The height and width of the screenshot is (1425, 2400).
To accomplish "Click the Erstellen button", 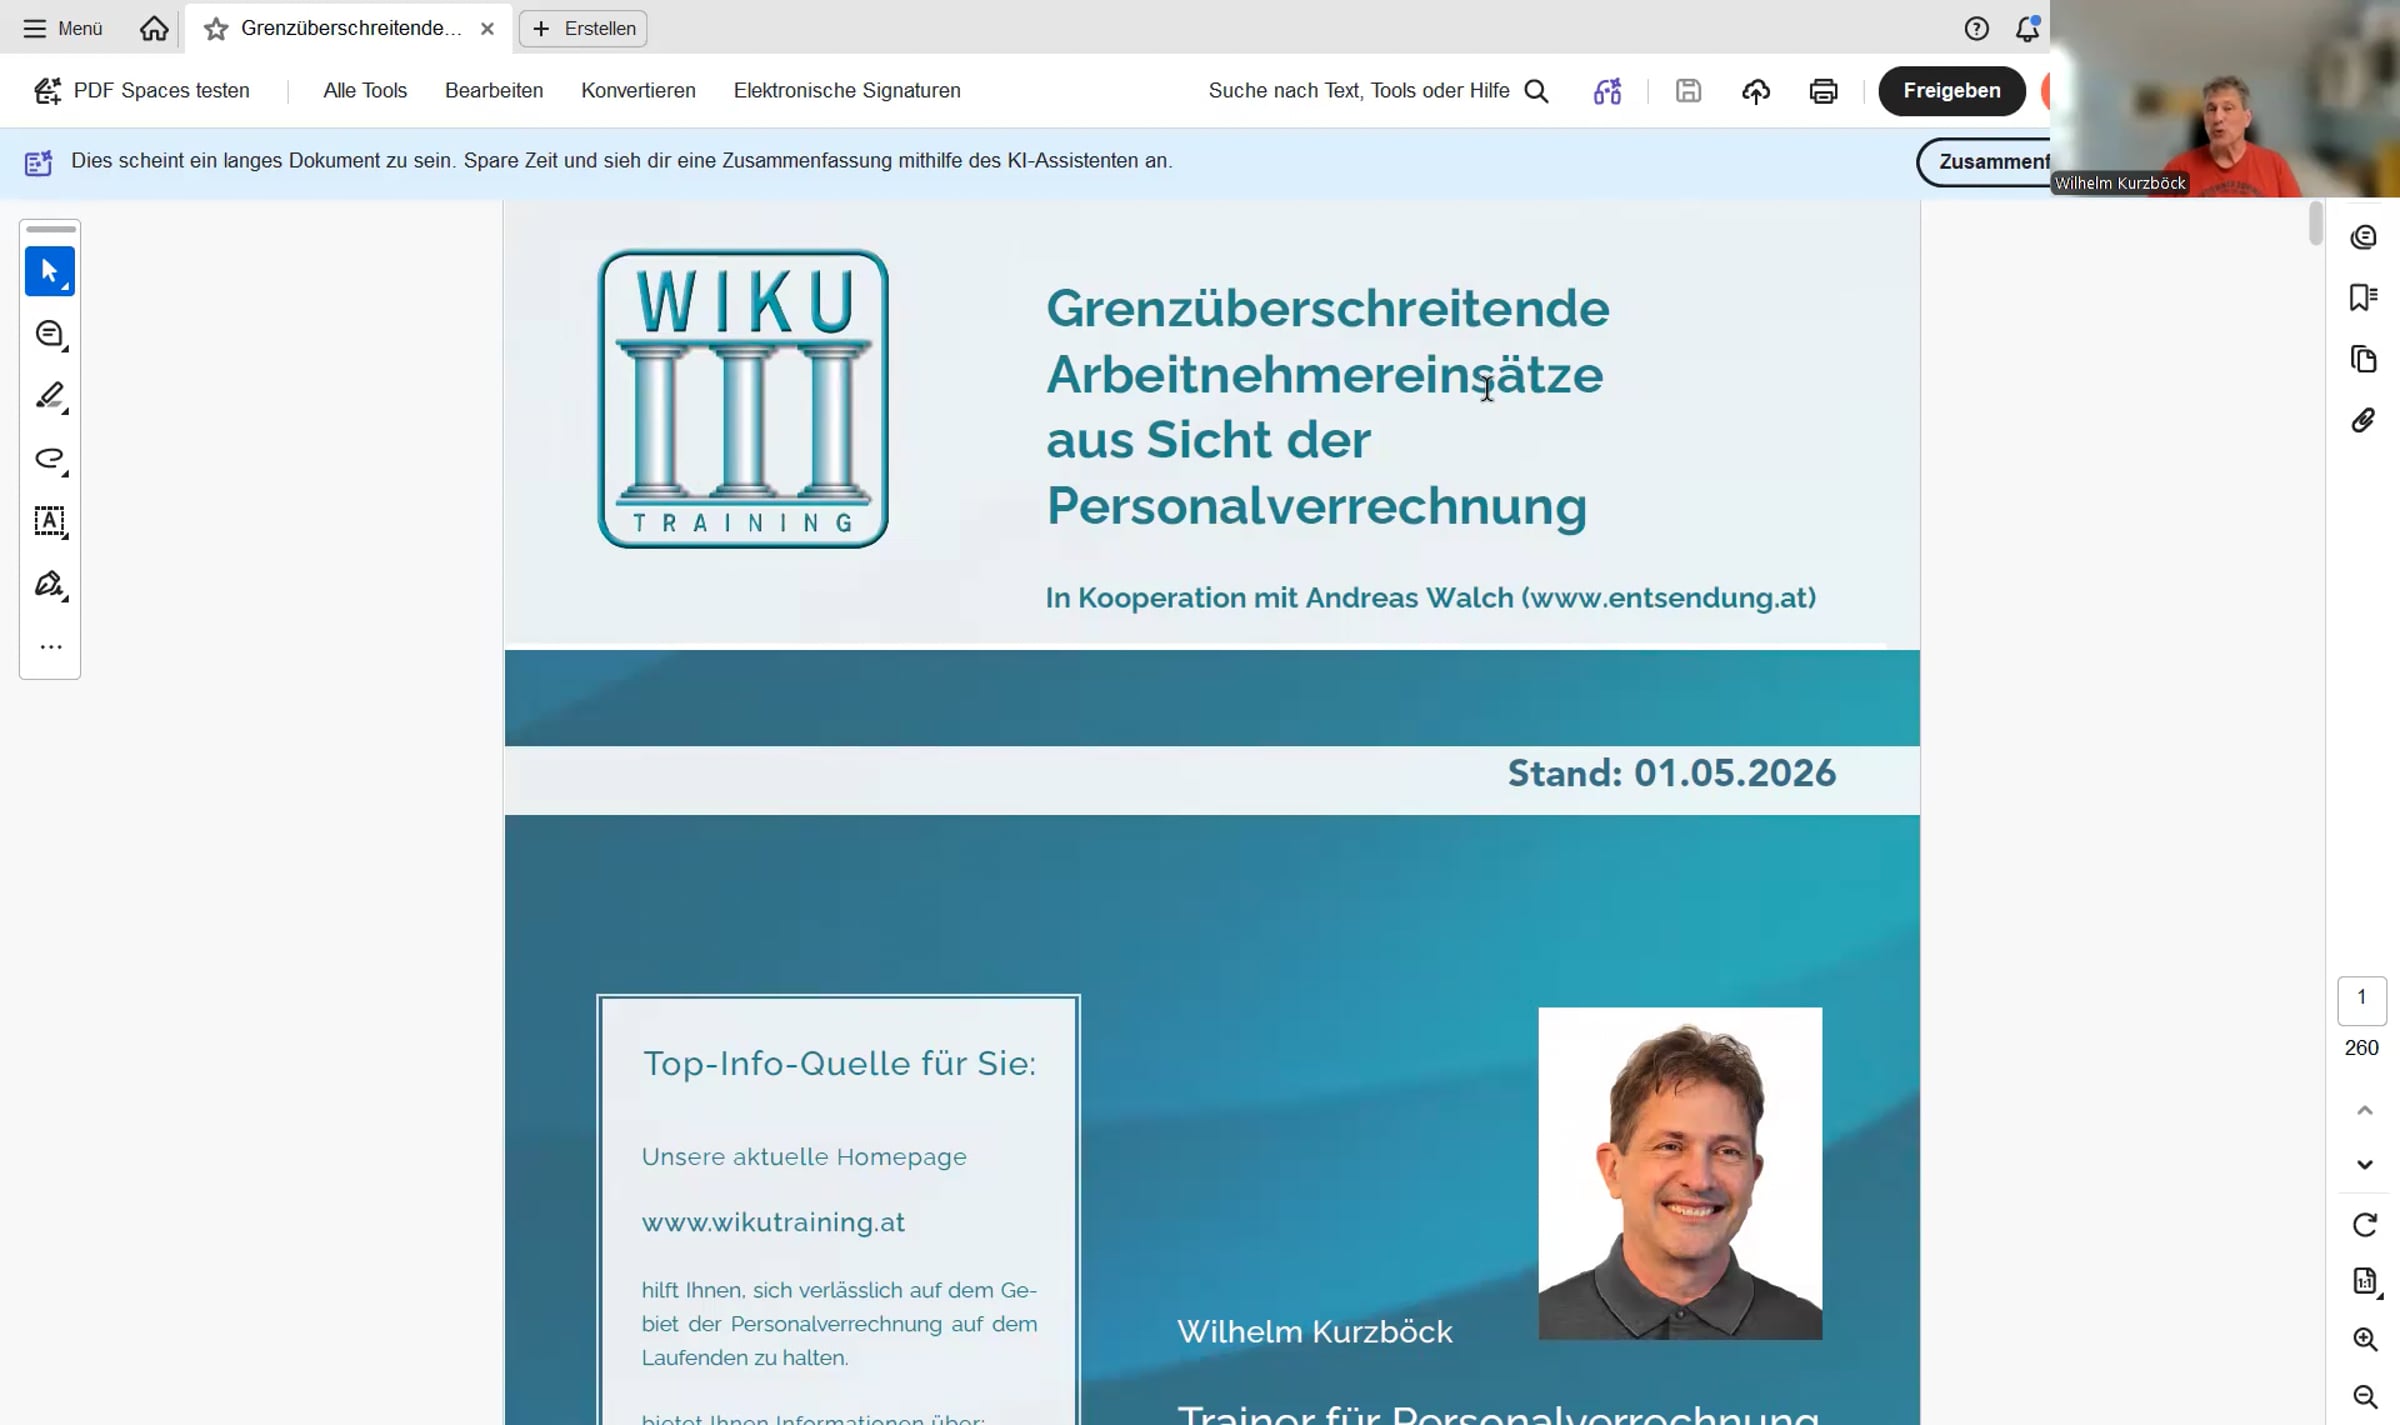I will [584, 28].
